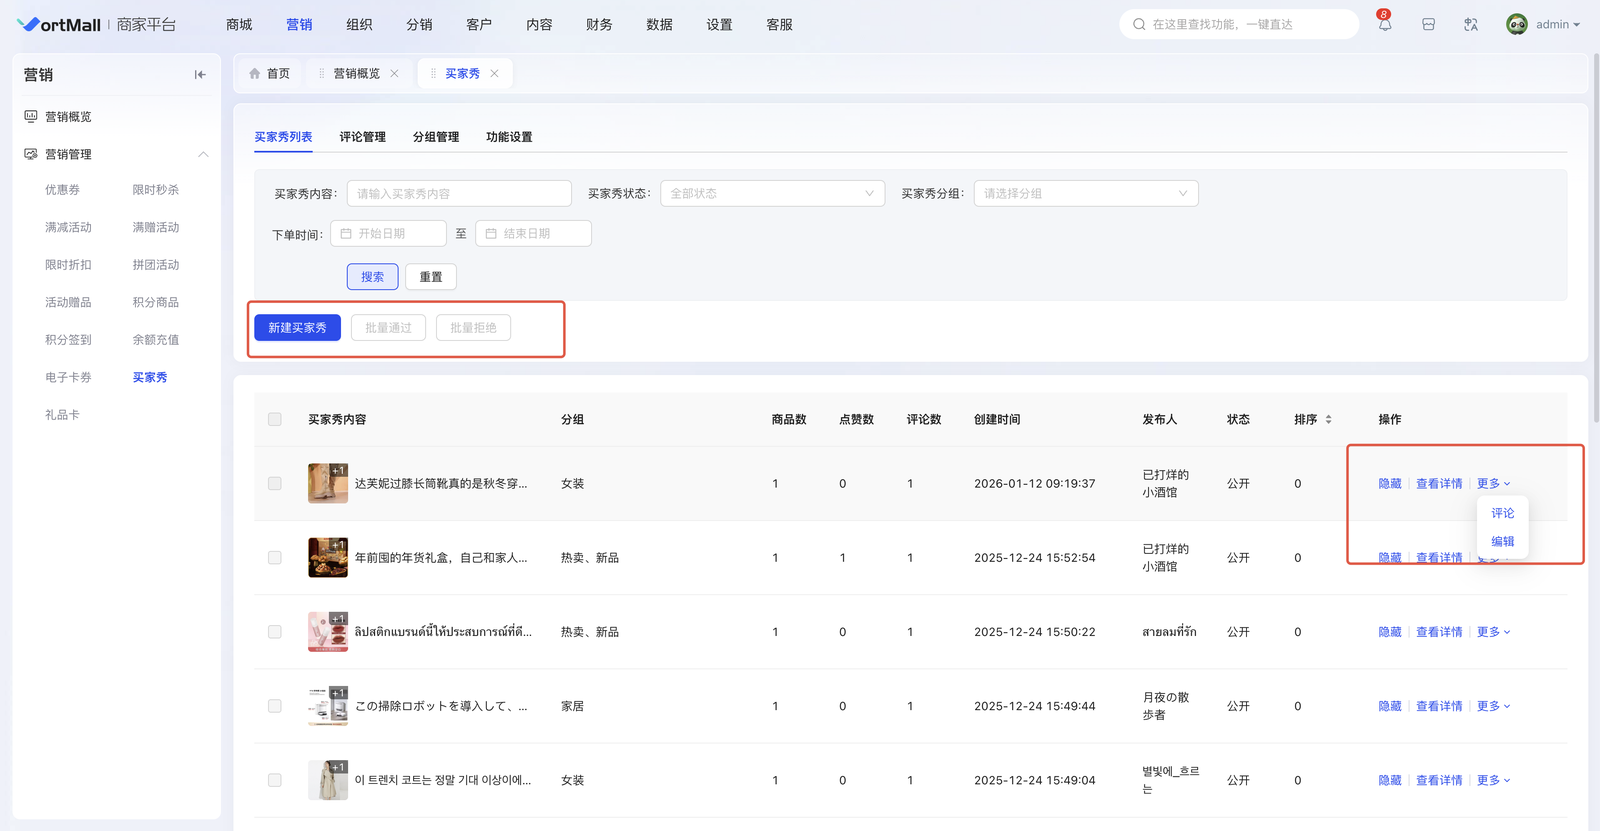Click the language translation icon
Viewport: 1600px width, 831px height.
pos(1471,25)
